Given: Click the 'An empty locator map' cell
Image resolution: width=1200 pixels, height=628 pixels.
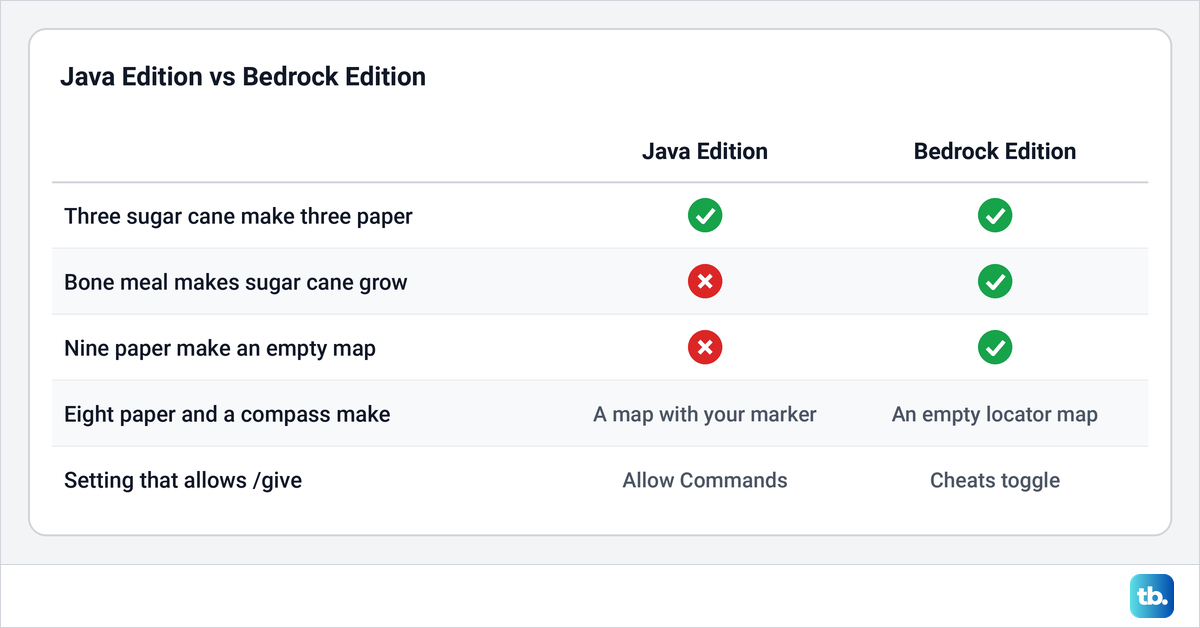Looking at the screenshot, I should [x=995, y=414].
